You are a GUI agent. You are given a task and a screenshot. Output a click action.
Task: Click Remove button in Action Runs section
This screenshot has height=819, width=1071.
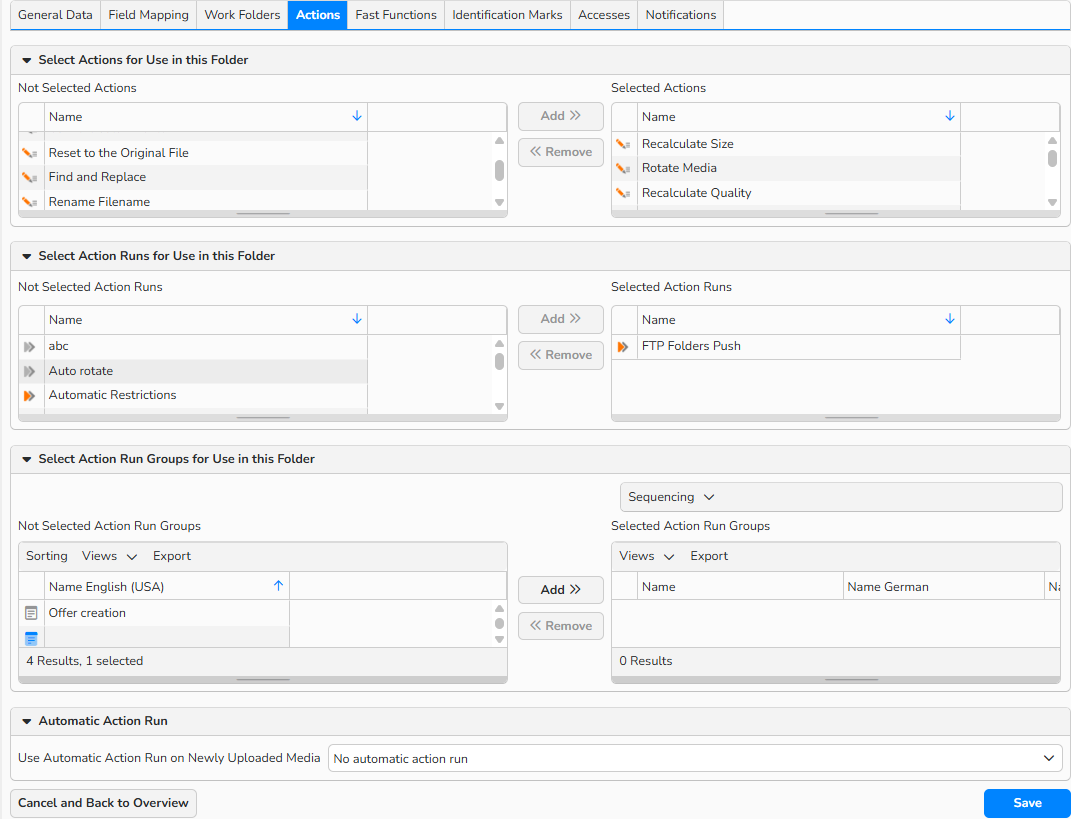(x=561, y=355)
